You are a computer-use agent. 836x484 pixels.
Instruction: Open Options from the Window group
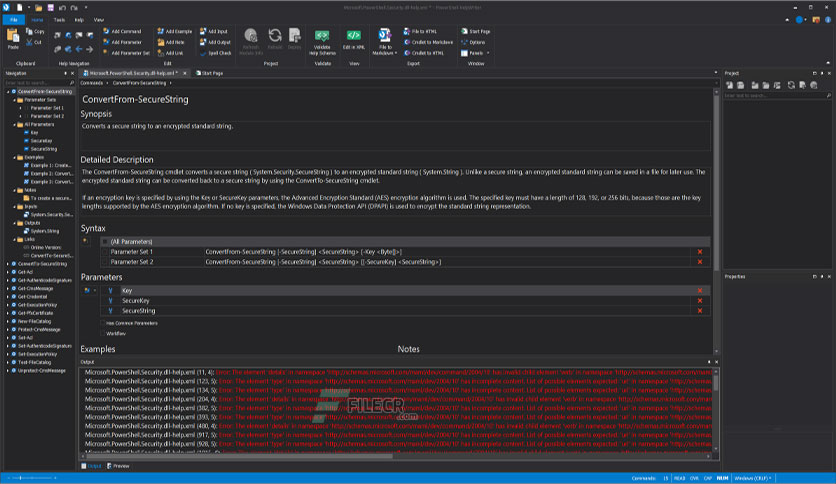pyautogui.click(x=473, y=42)
